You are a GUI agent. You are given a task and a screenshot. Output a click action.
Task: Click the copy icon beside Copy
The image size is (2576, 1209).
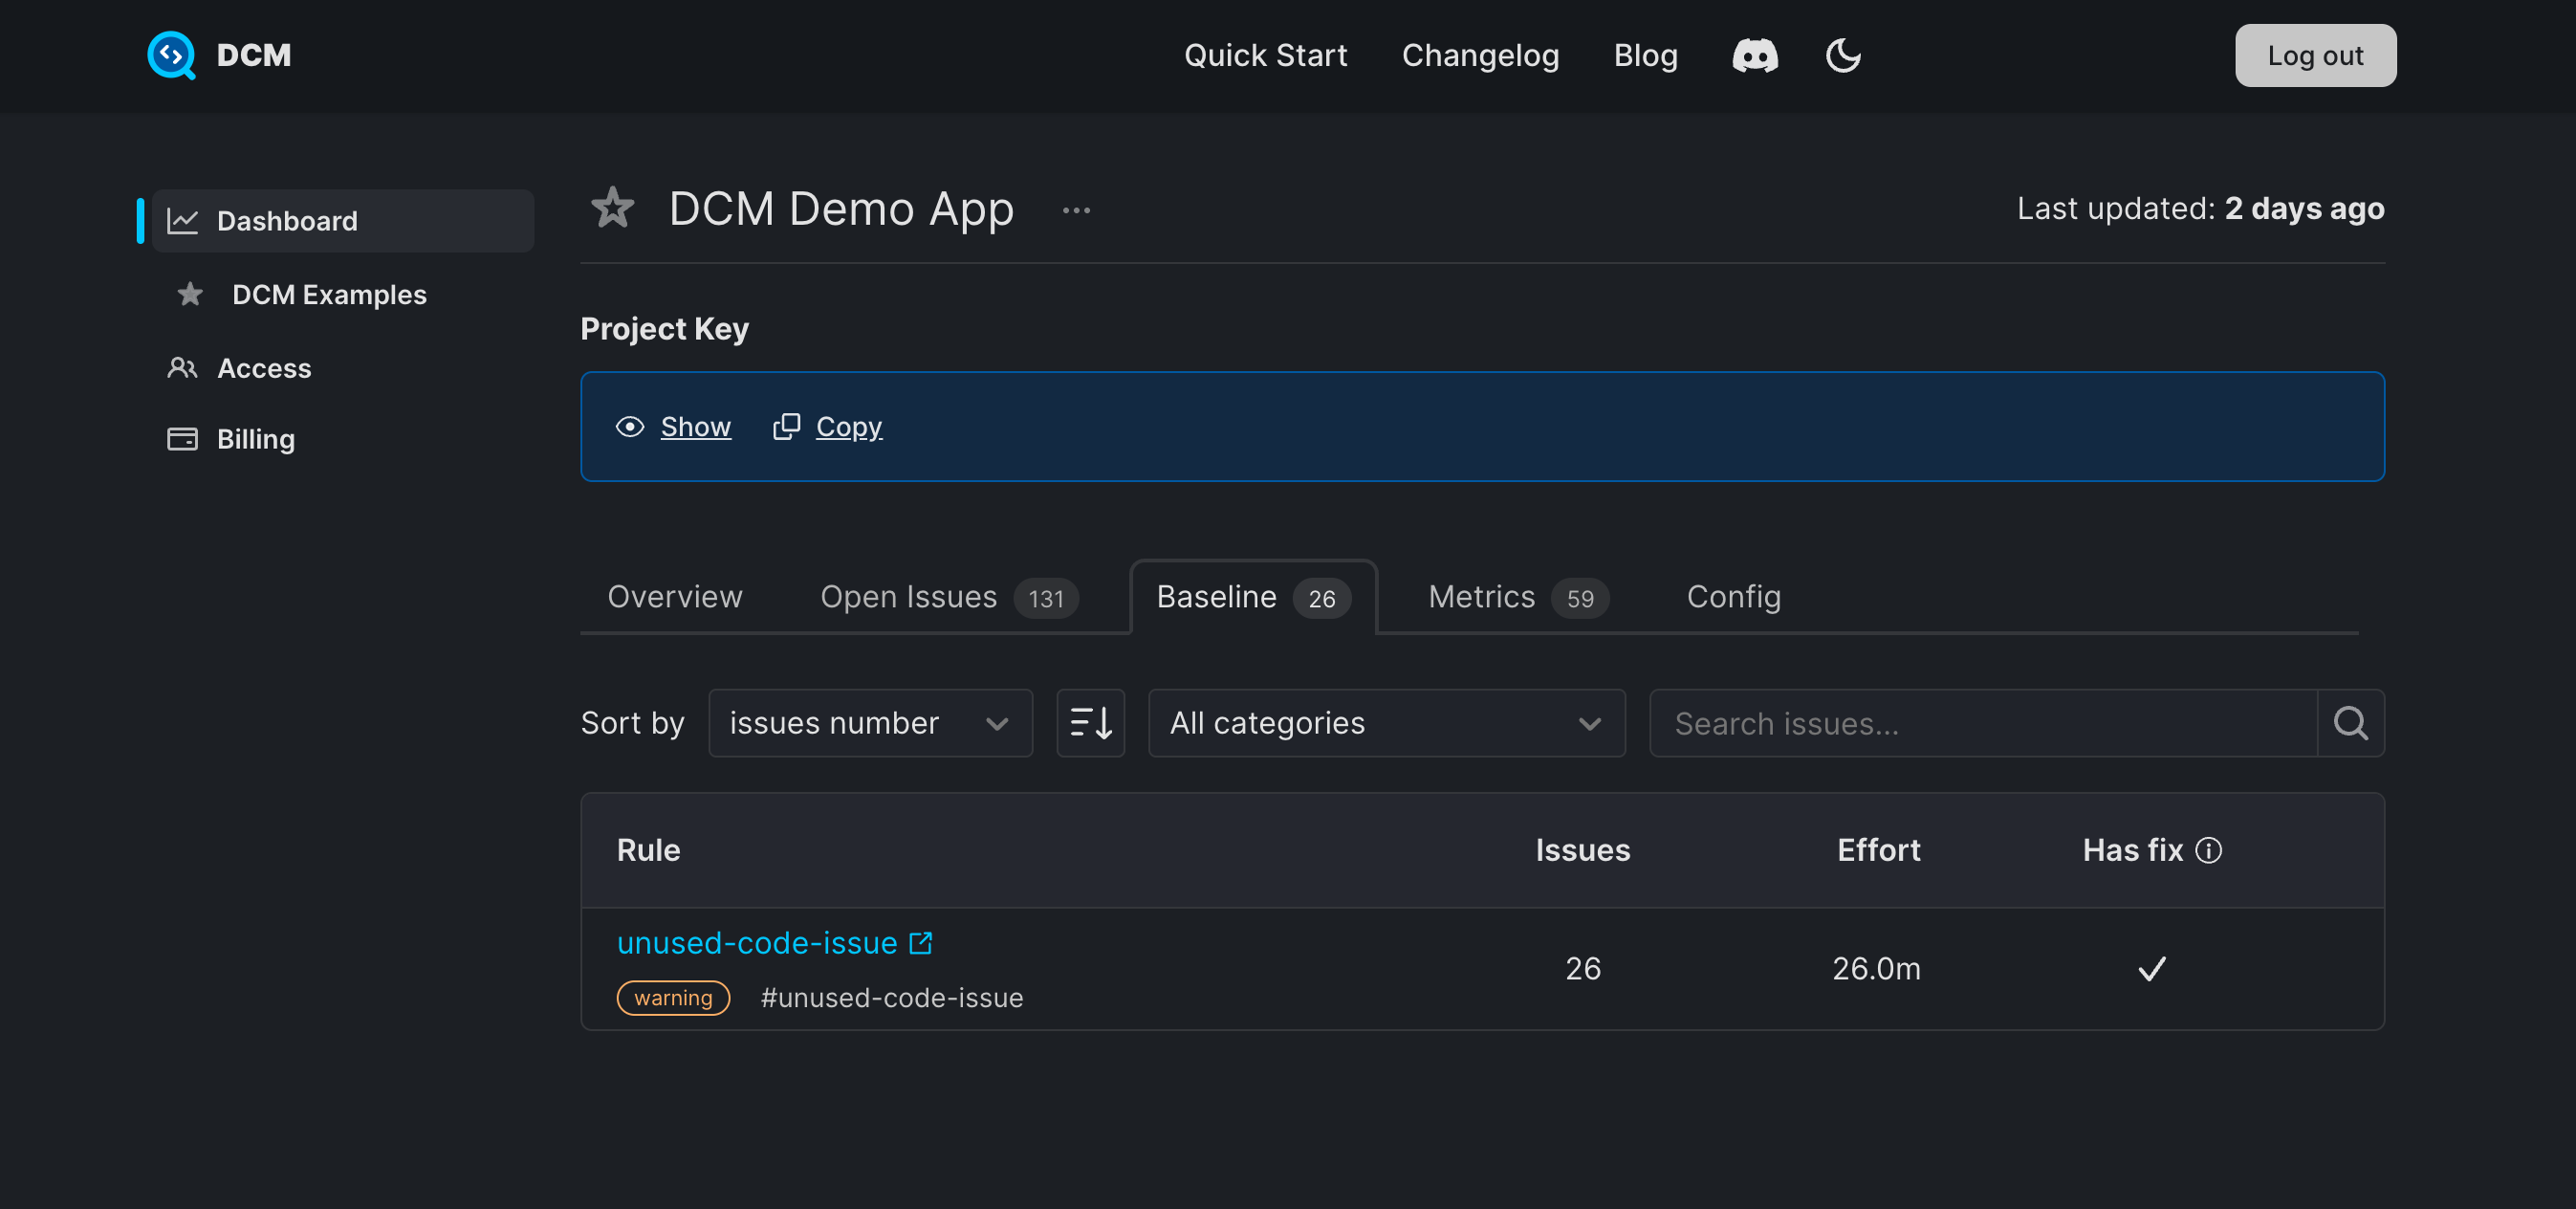point(786,427)
